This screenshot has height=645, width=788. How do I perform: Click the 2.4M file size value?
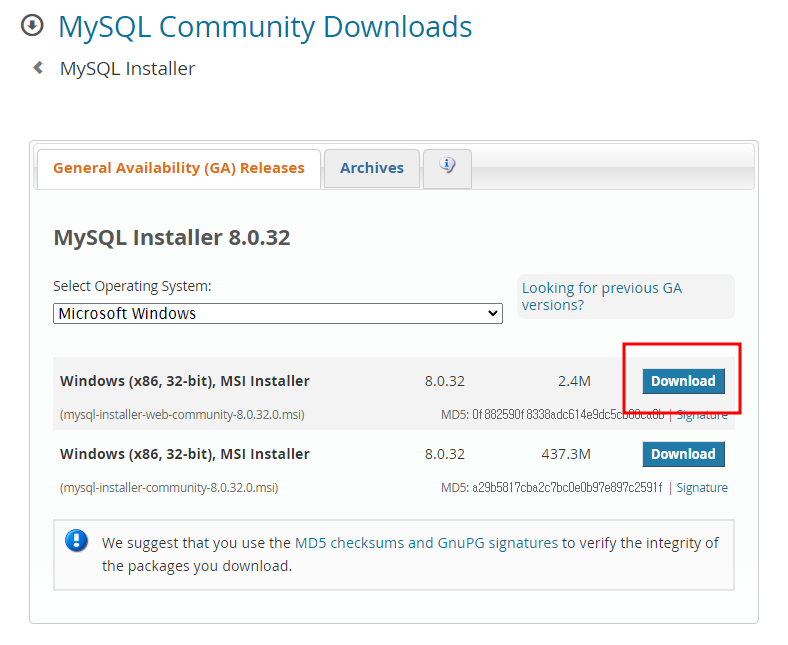click(574, 381)
